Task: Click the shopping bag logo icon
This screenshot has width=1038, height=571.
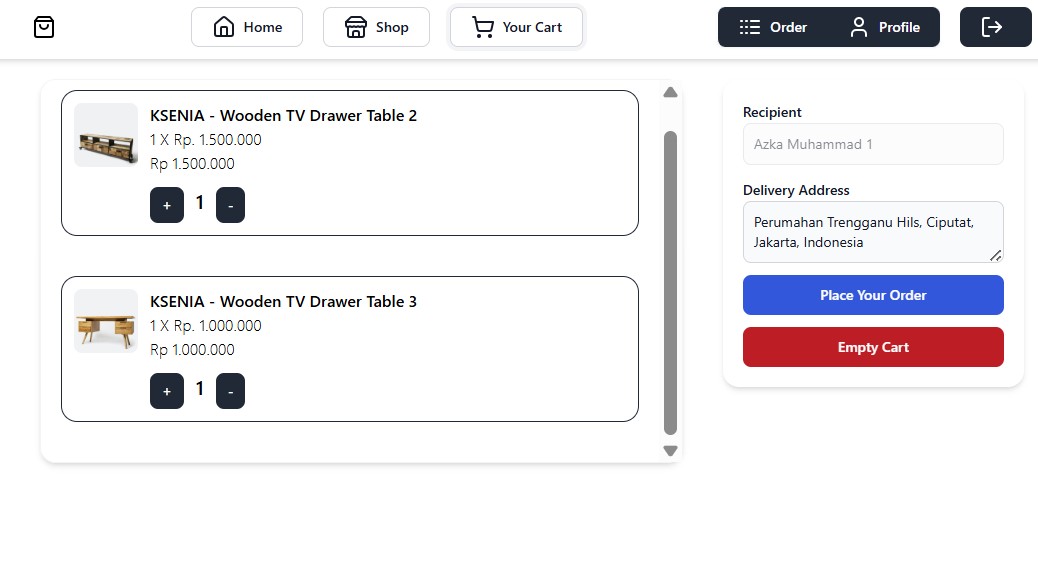Action: (44, 27)
